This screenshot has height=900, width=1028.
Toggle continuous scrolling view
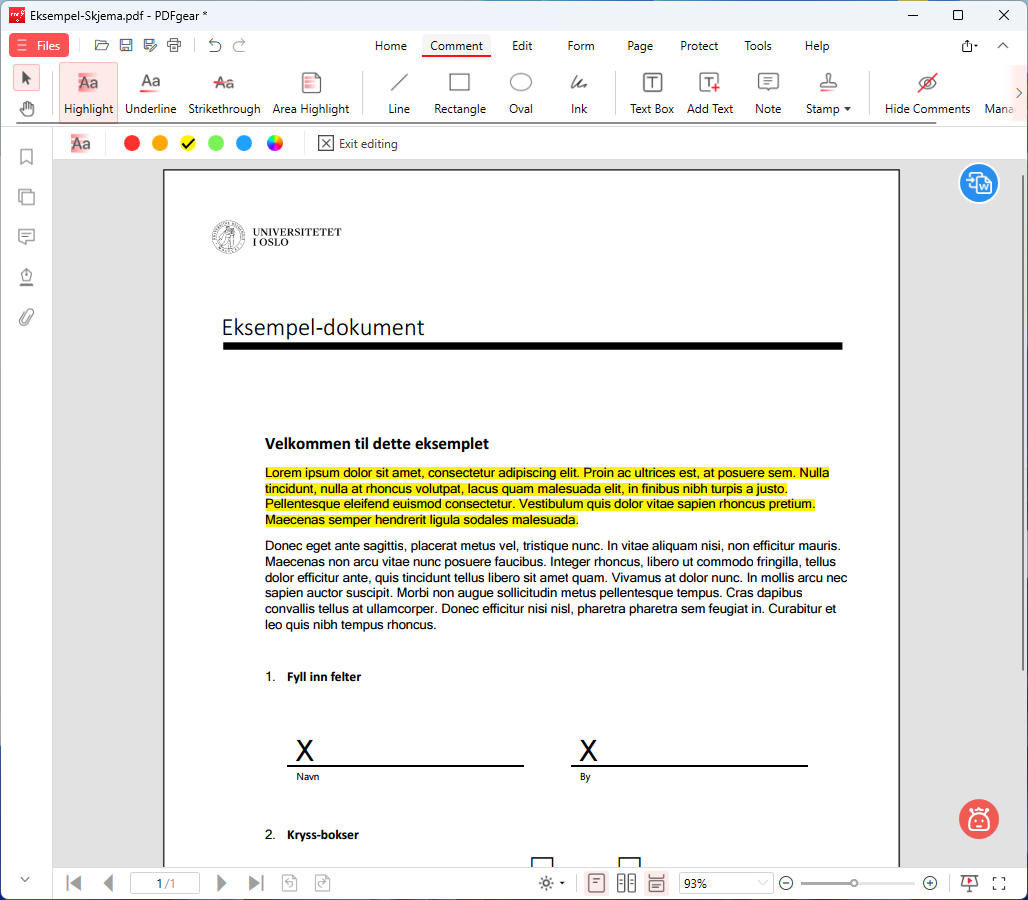tap(656, 883)
